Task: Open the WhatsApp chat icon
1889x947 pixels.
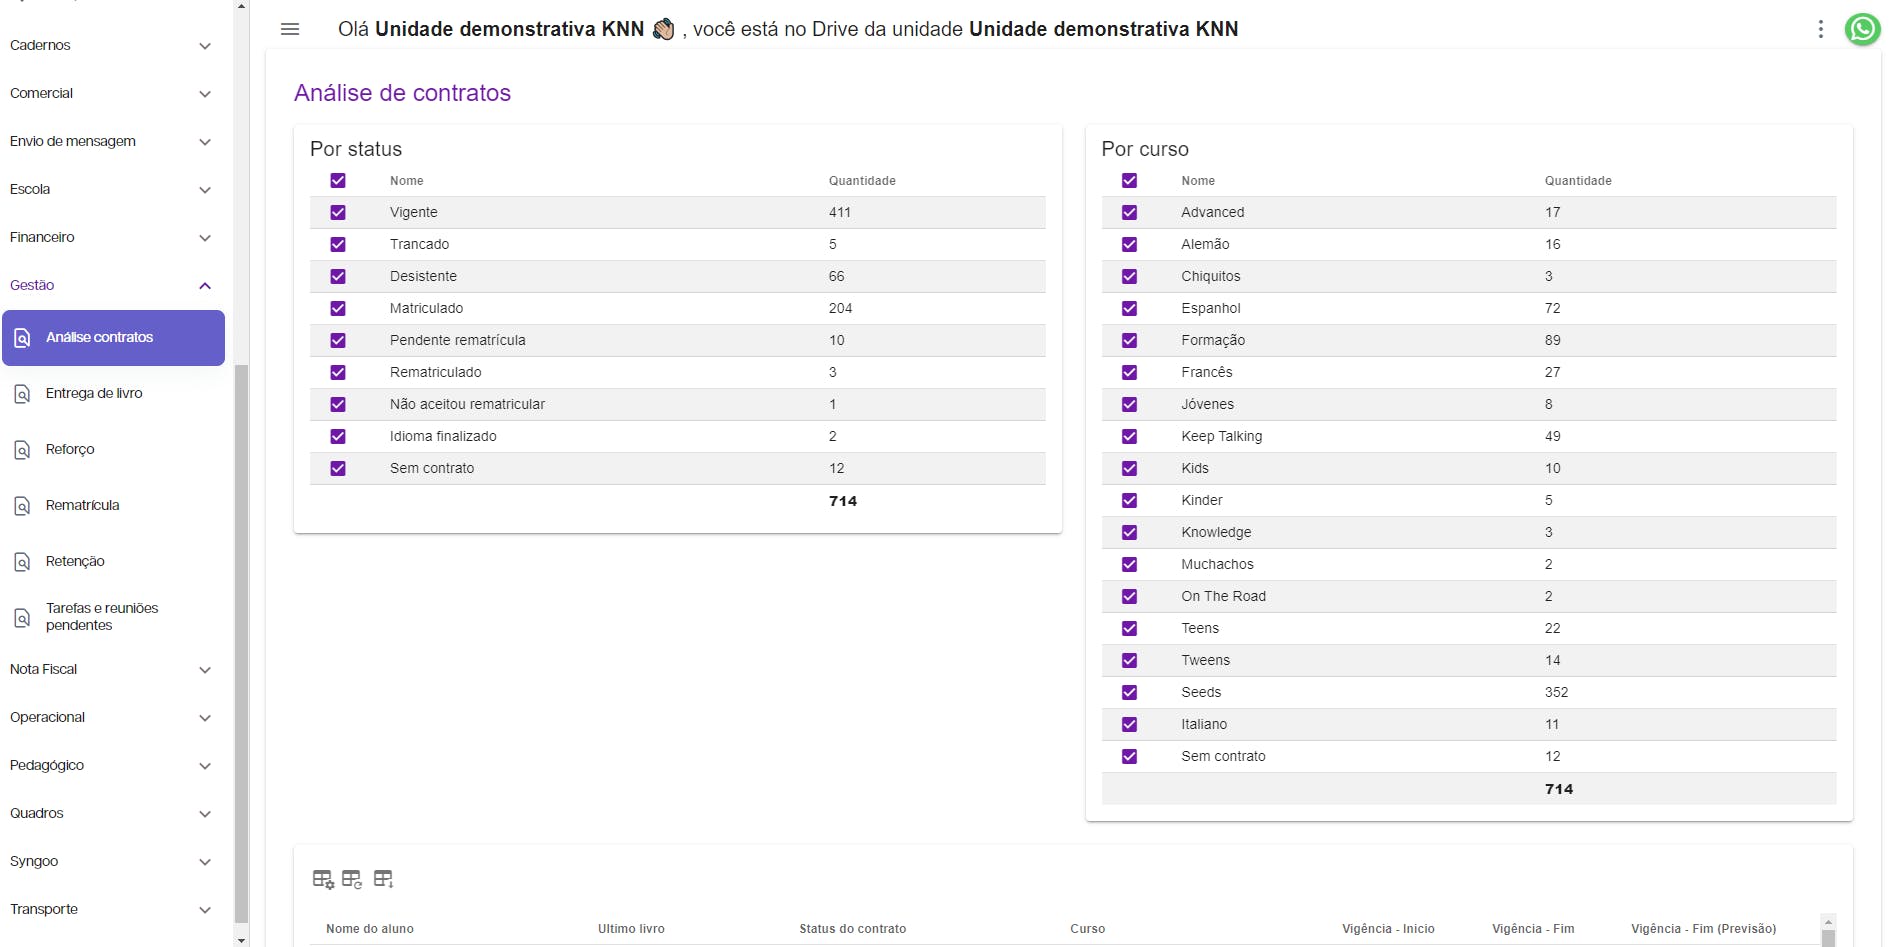Action: click(x=1862, y=29)
